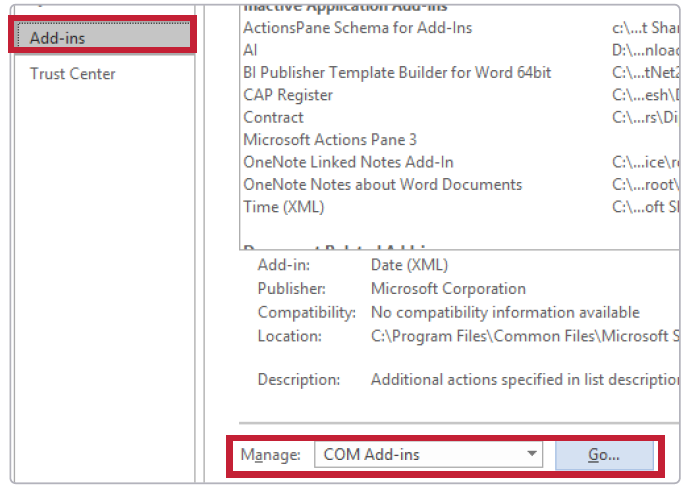This screenshot has height=487, width=686.
Task: Select the AI add-in row
Action: 250,50
